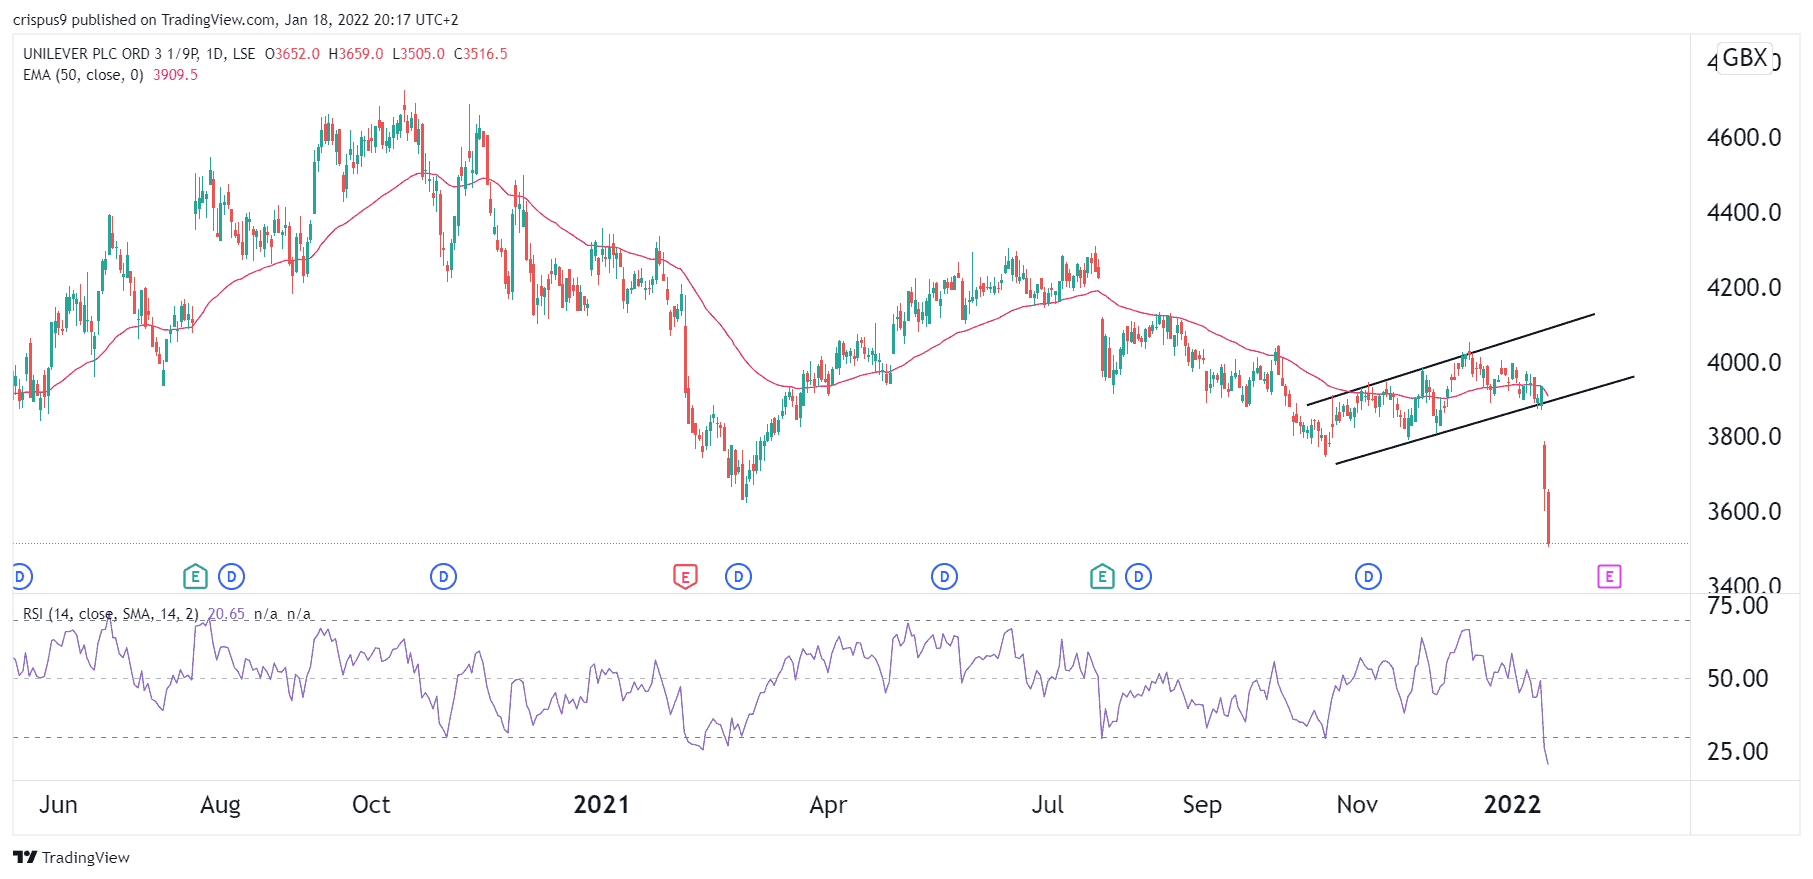Viewport: 1813px width, 879px height.
Task: Click the red earnings marker E
Action: click(x=685, y=576)
